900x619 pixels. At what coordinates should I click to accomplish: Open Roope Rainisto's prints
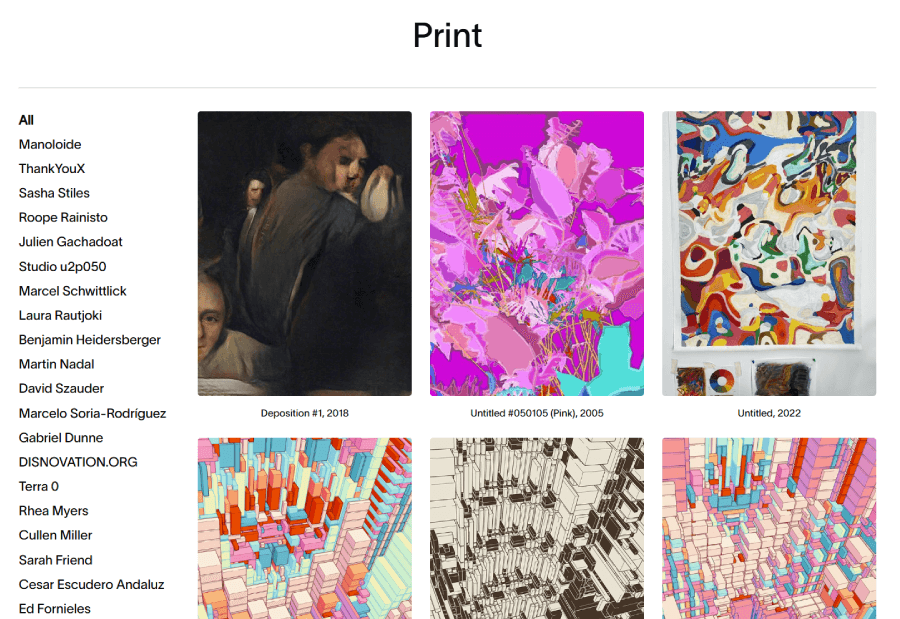(63, 218)
